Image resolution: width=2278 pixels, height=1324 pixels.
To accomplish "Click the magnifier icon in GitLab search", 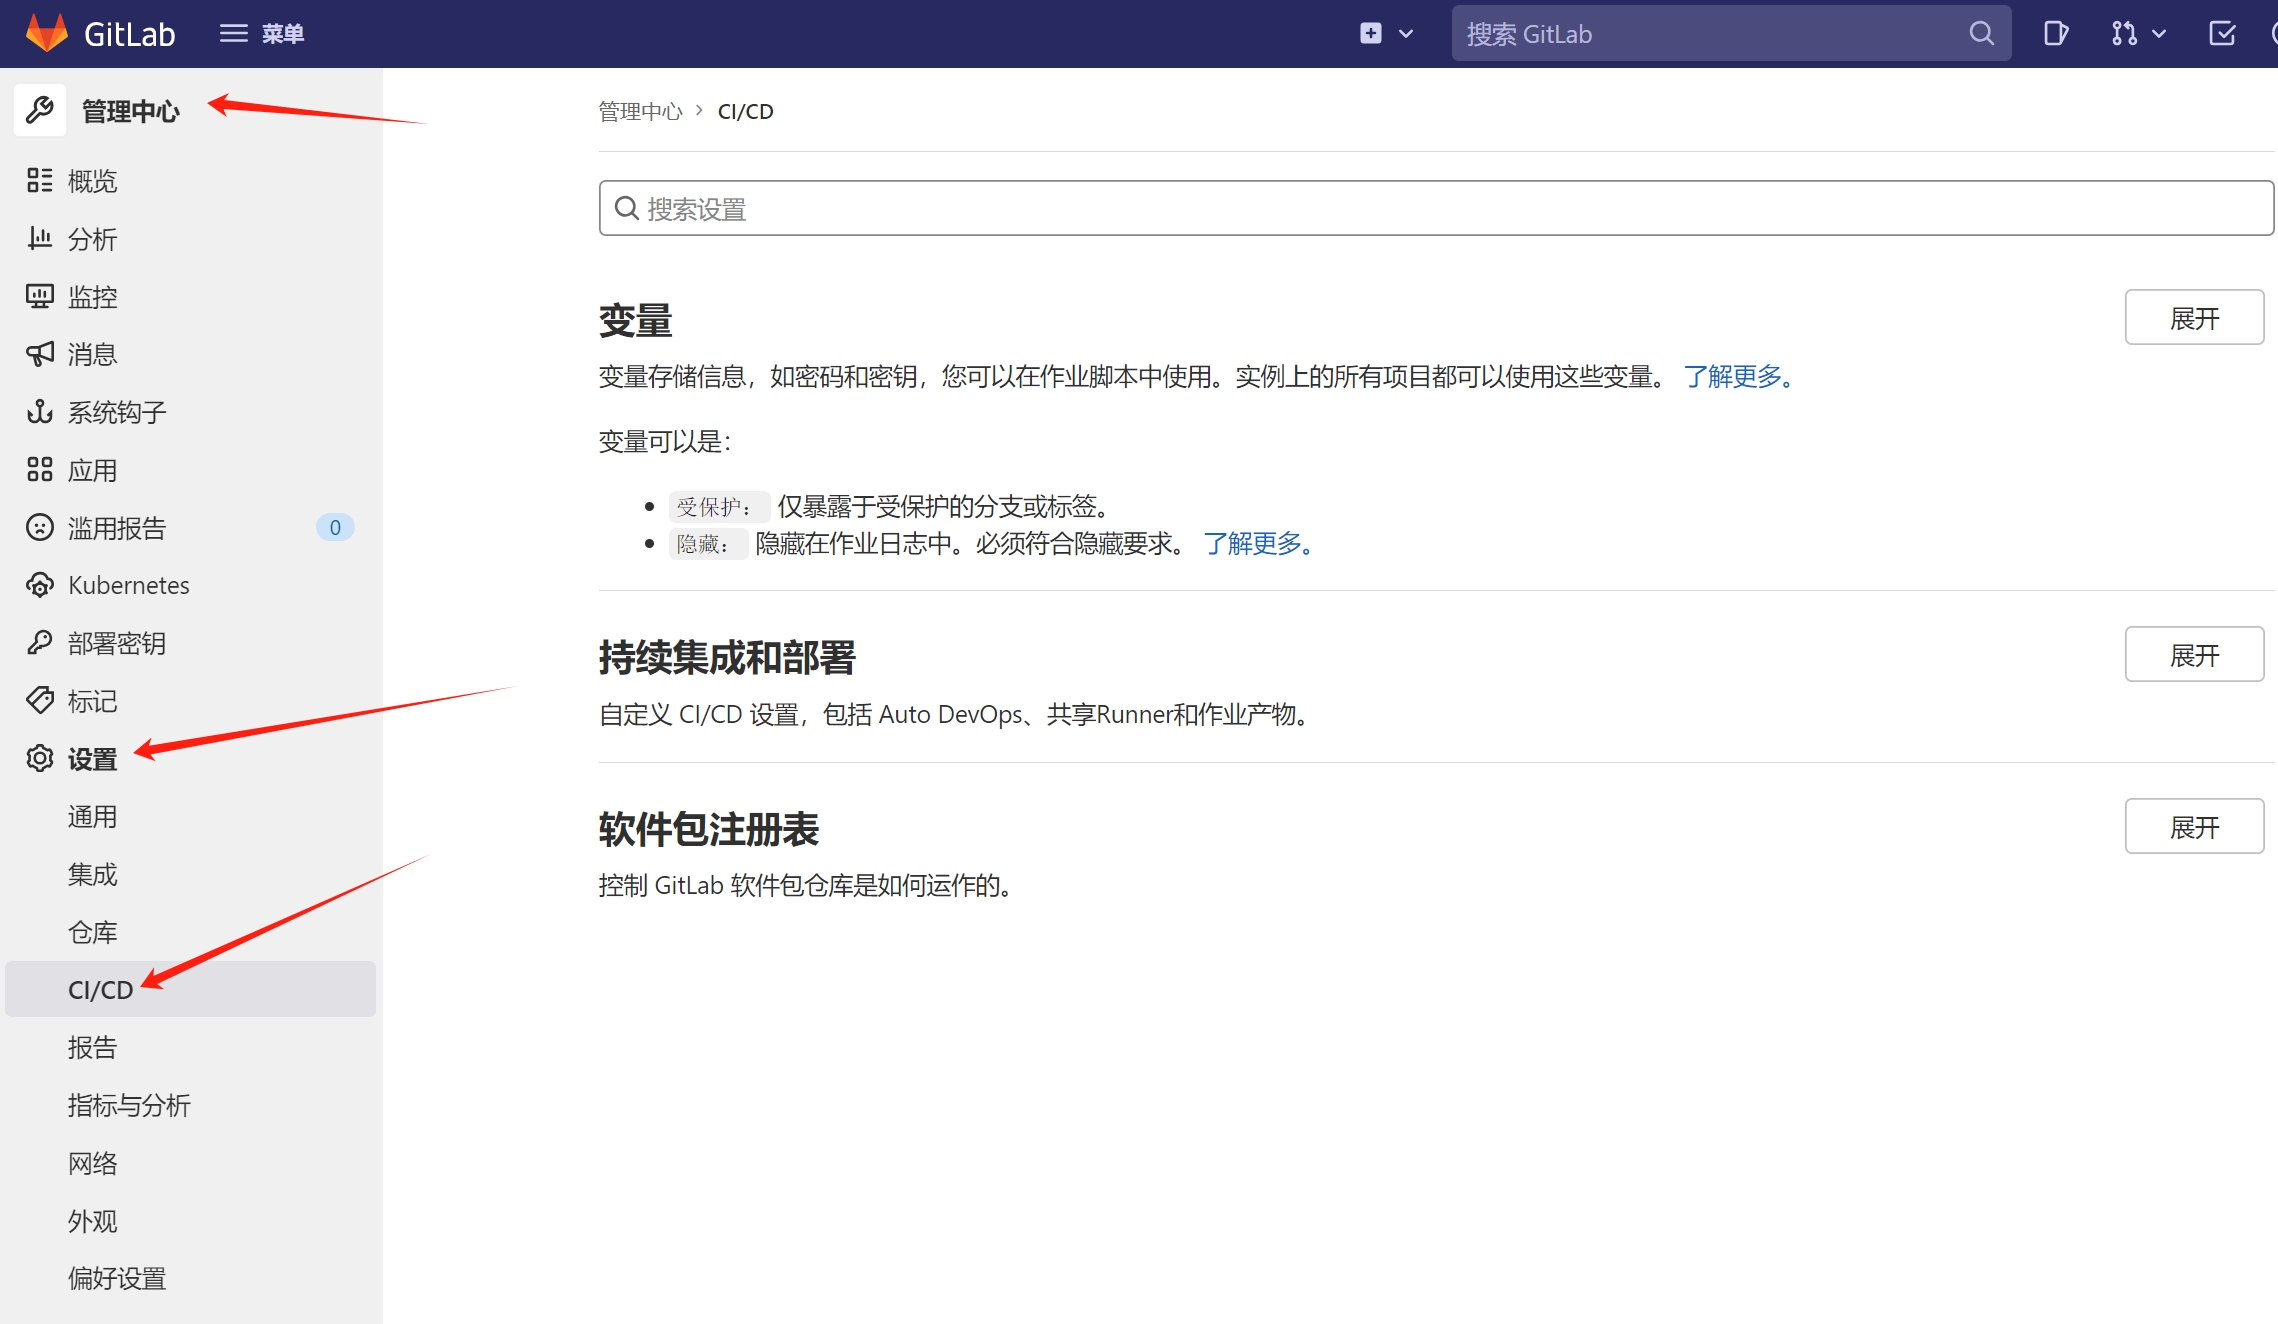I will tap(1981, 34).
